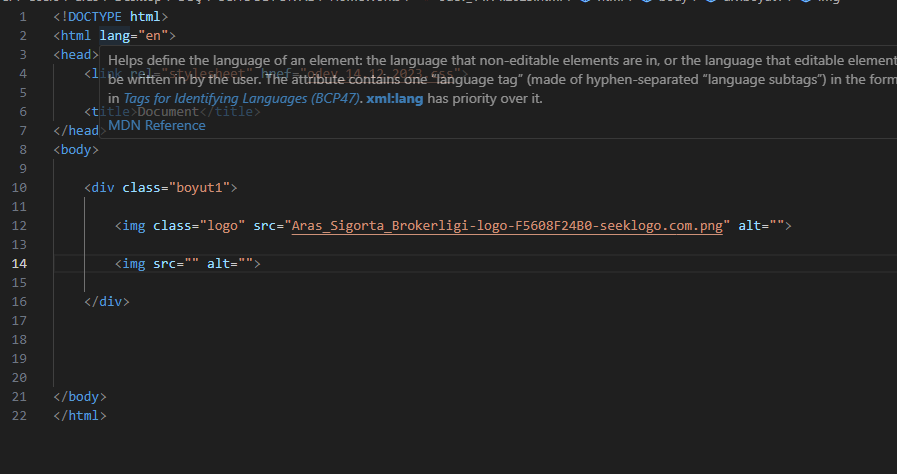Click the "boyut1" class value
Viewport: 897px width, 474px height.
[204, 188]
